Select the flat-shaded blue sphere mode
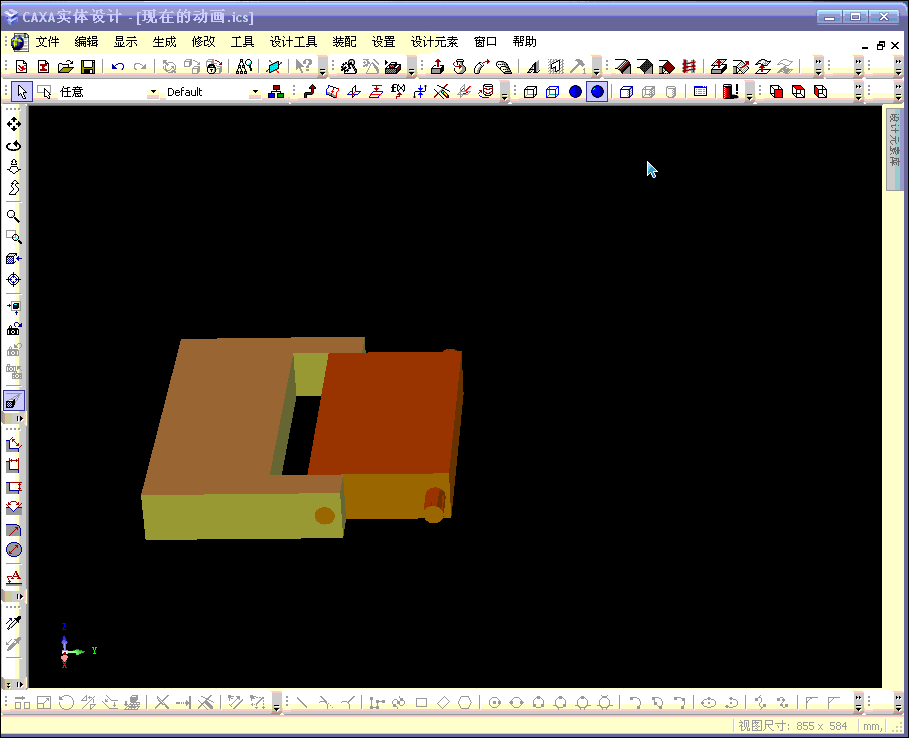The image size is (909, 738). click(x=575, y=92)
